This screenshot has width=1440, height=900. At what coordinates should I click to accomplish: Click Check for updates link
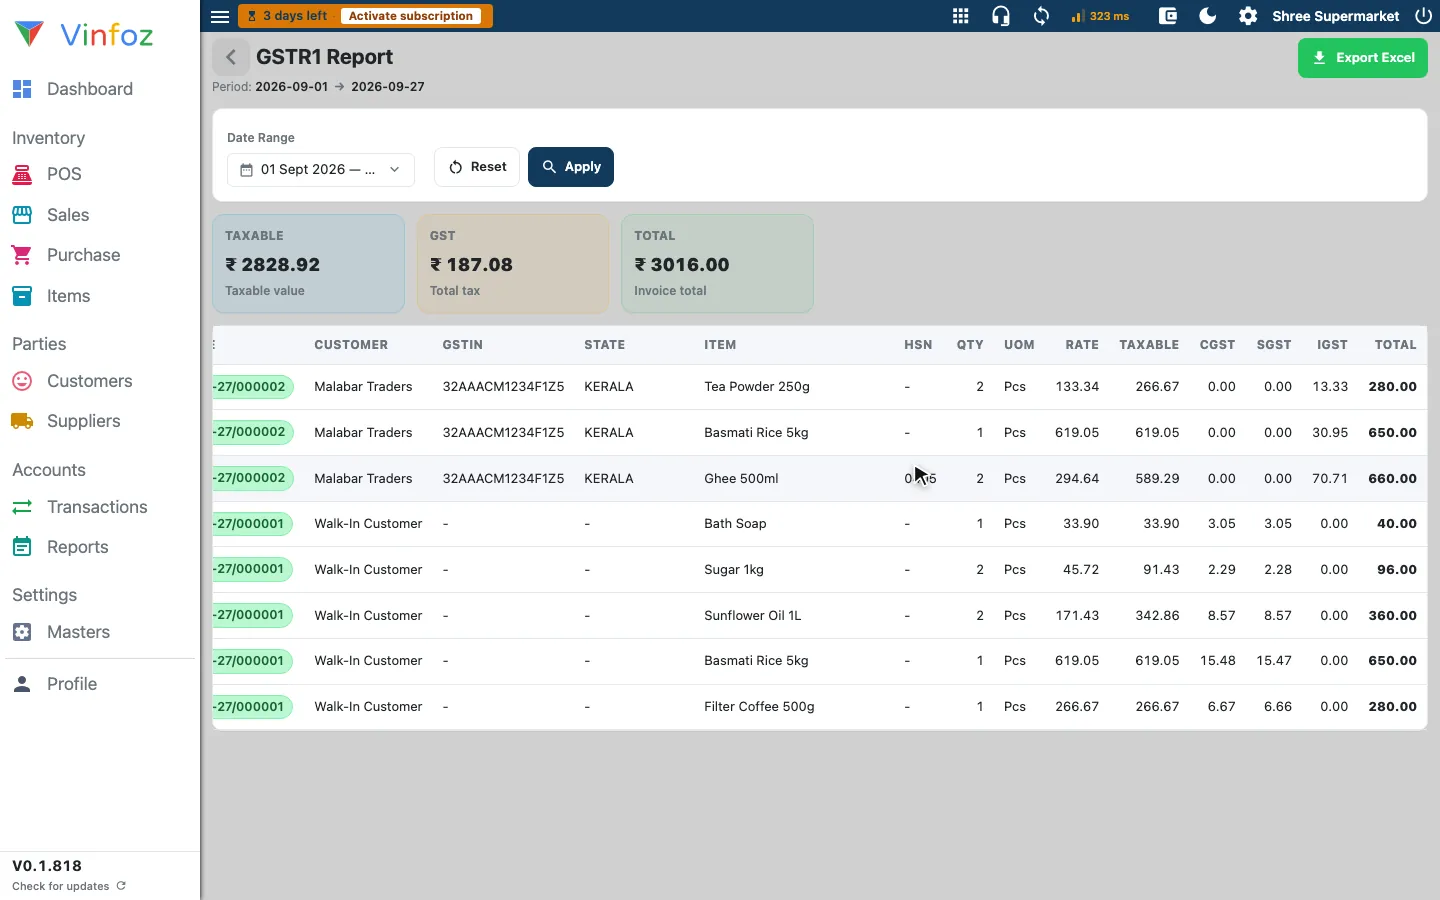(x=68, y=886)
